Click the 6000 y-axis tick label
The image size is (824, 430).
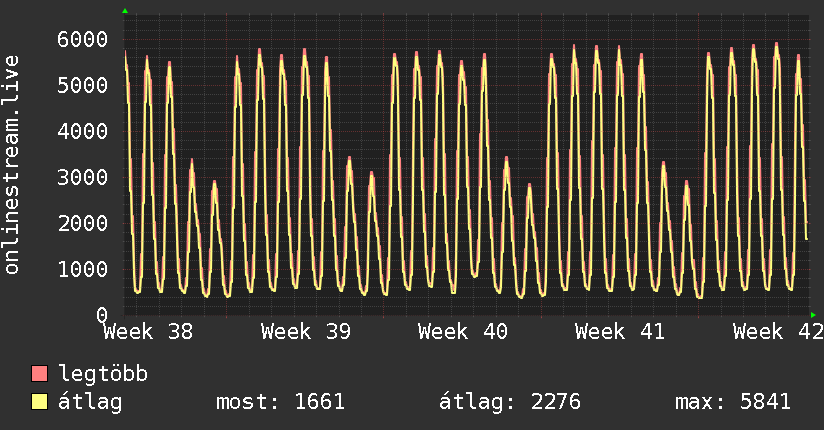pos(83,39)
